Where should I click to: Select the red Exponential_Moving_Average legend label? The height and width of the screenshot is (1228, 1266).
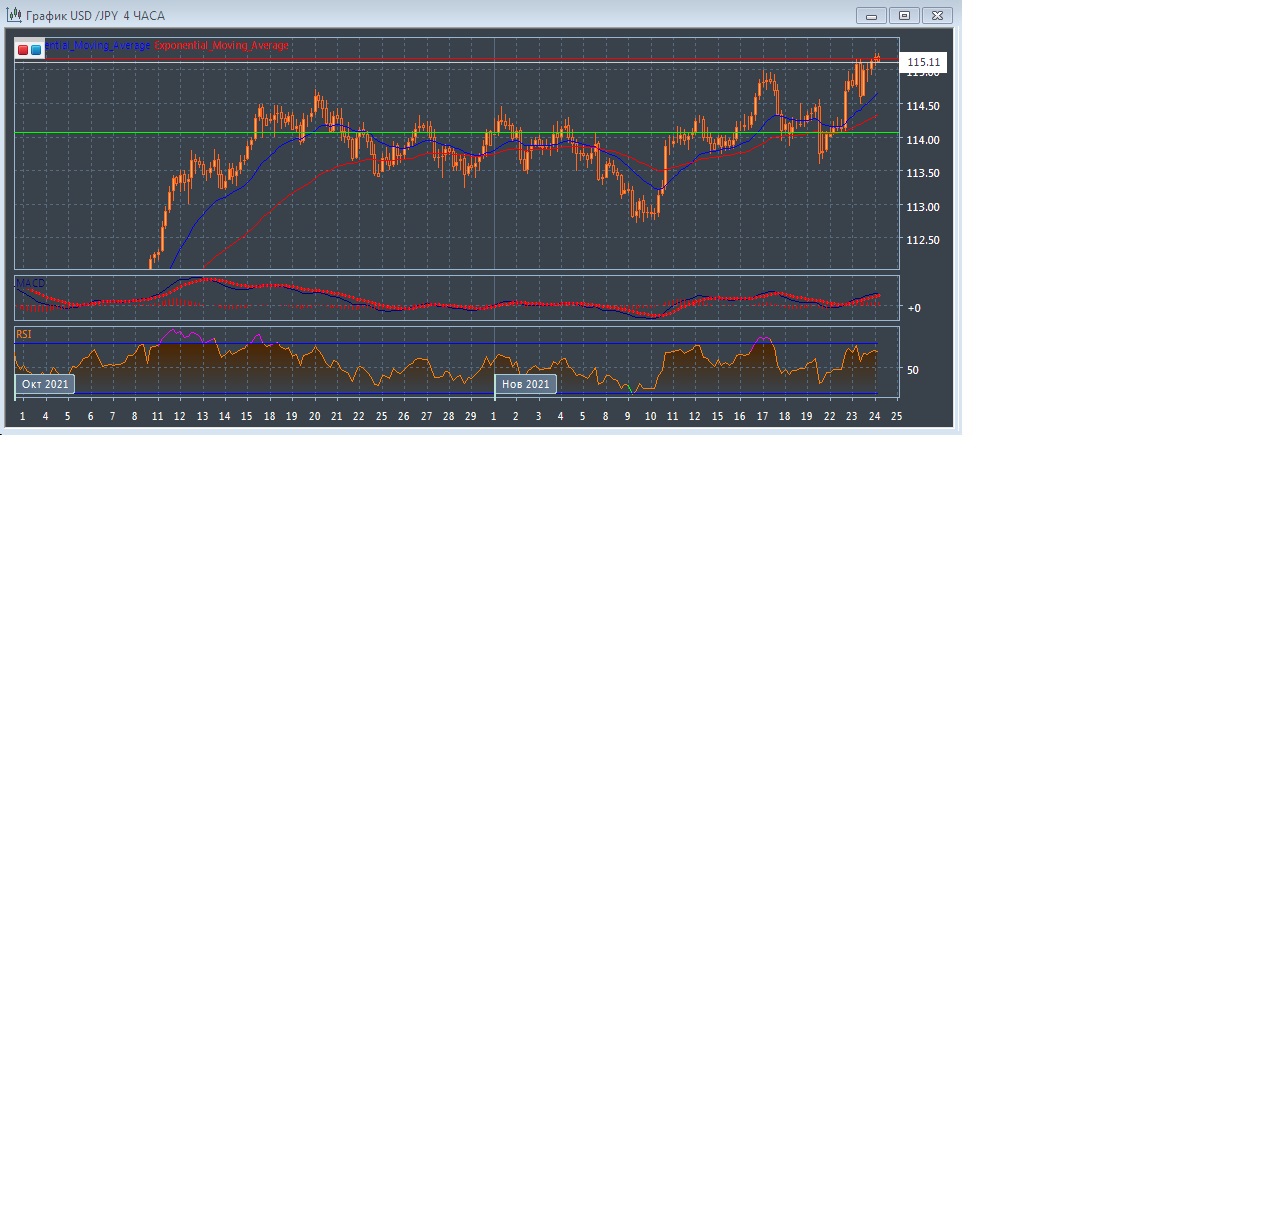pyautogui.click(x=221, y=46)
